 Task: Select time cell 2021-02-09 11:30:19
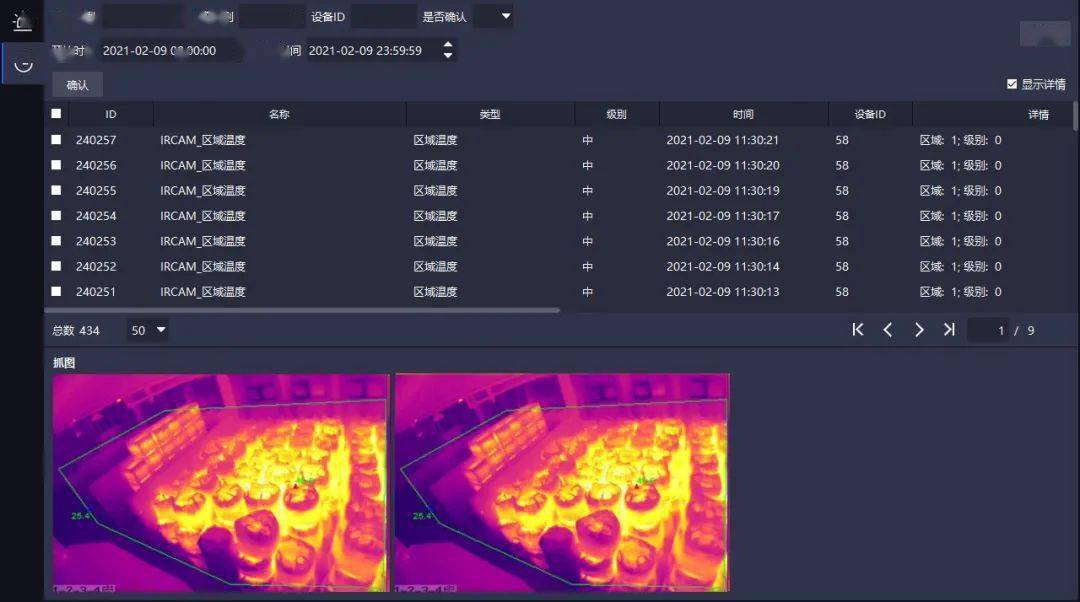coord(723,190)
